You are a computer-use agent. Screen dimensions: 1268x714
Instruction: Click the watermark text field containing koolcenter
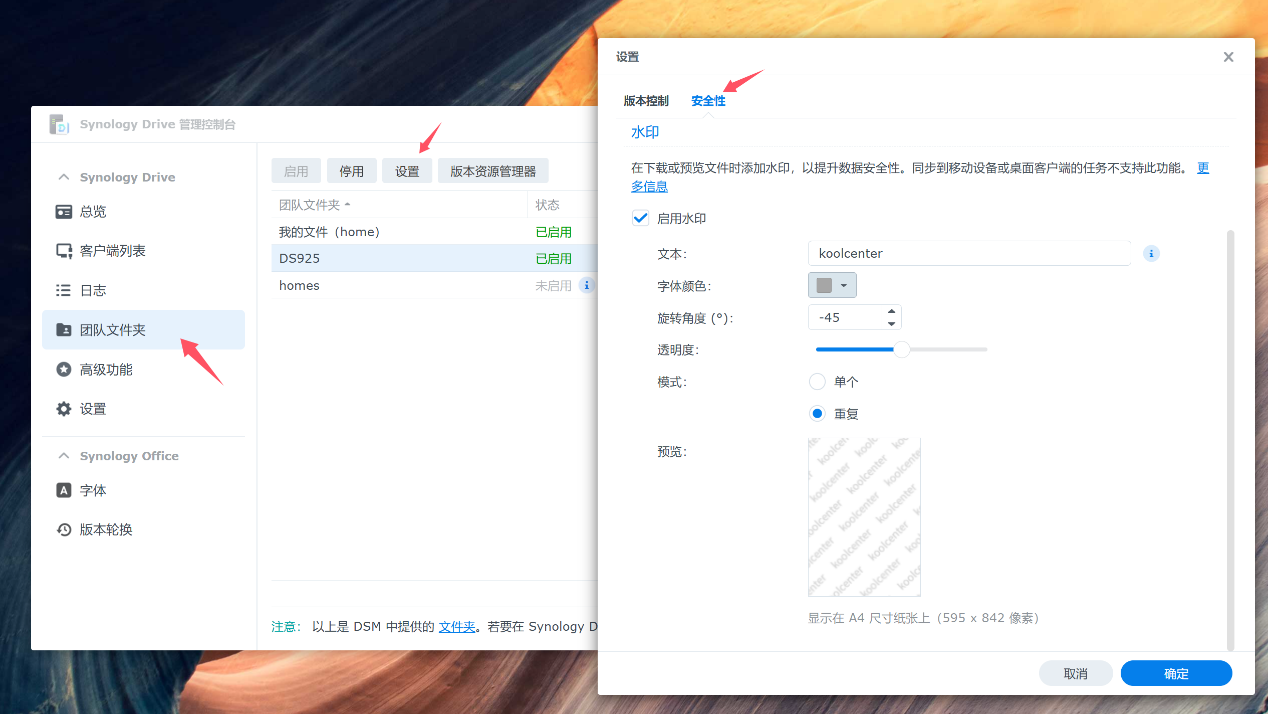click(x=969, y=253)
